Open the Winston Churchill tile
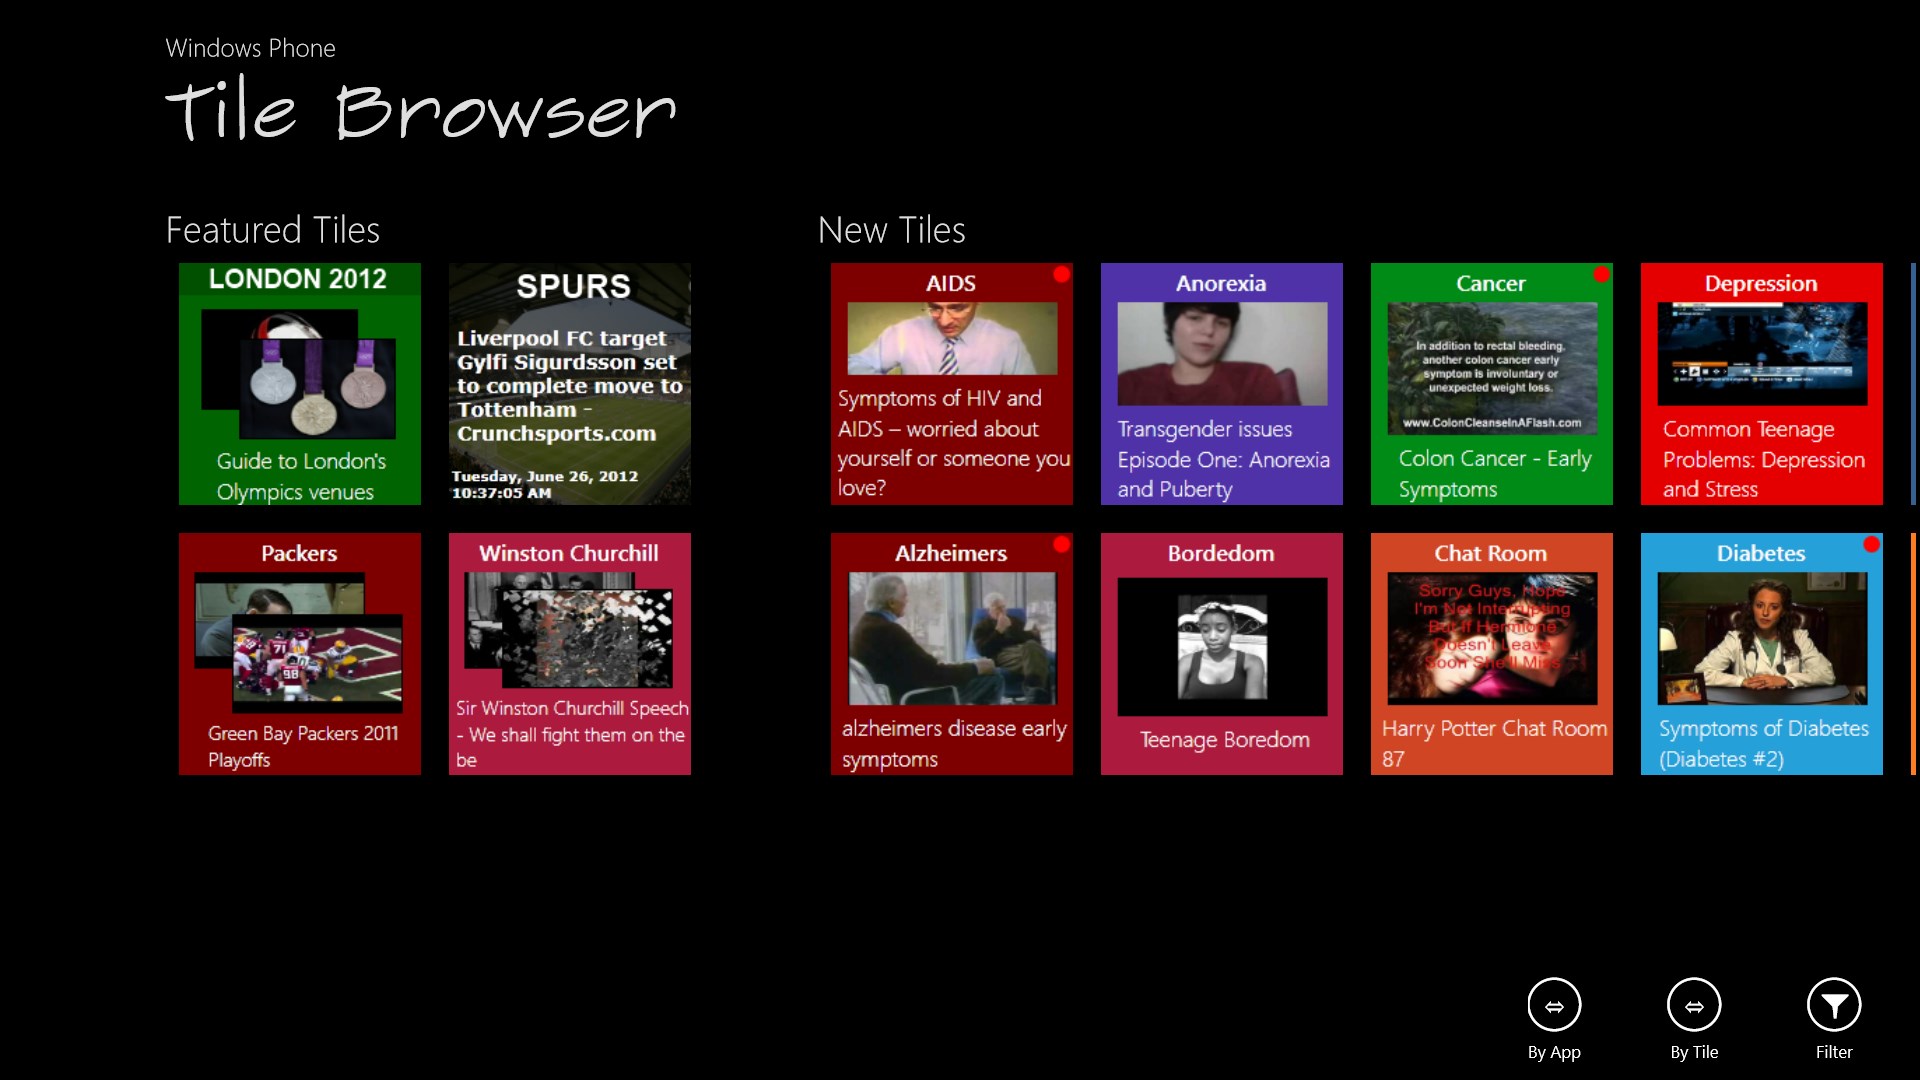 [x=570, y=653]
